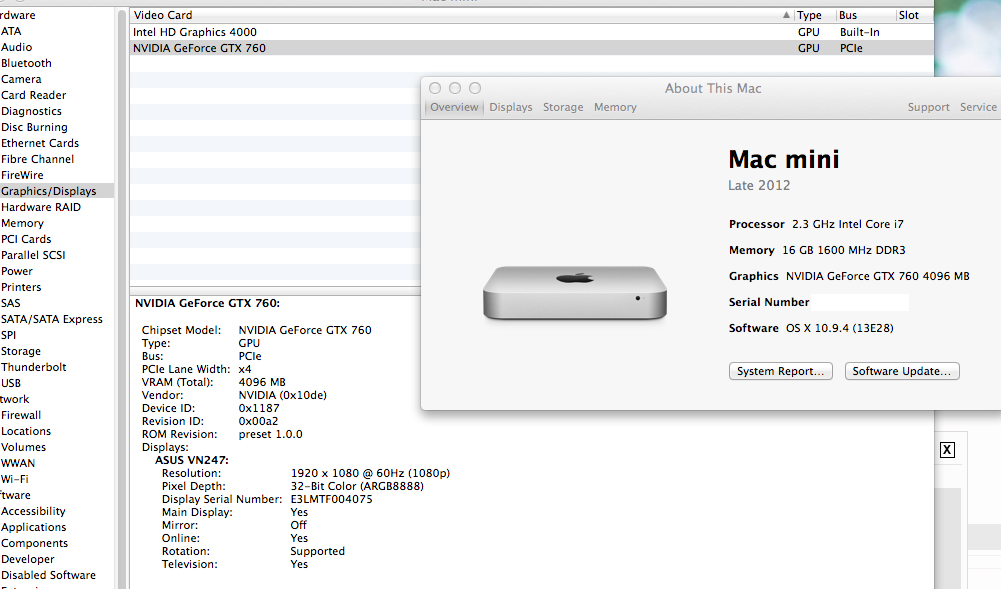The width and height of the screenshot is (1001, 589).
Task: Select SATA/SATA Express in the sidebar
Action: 52,319
